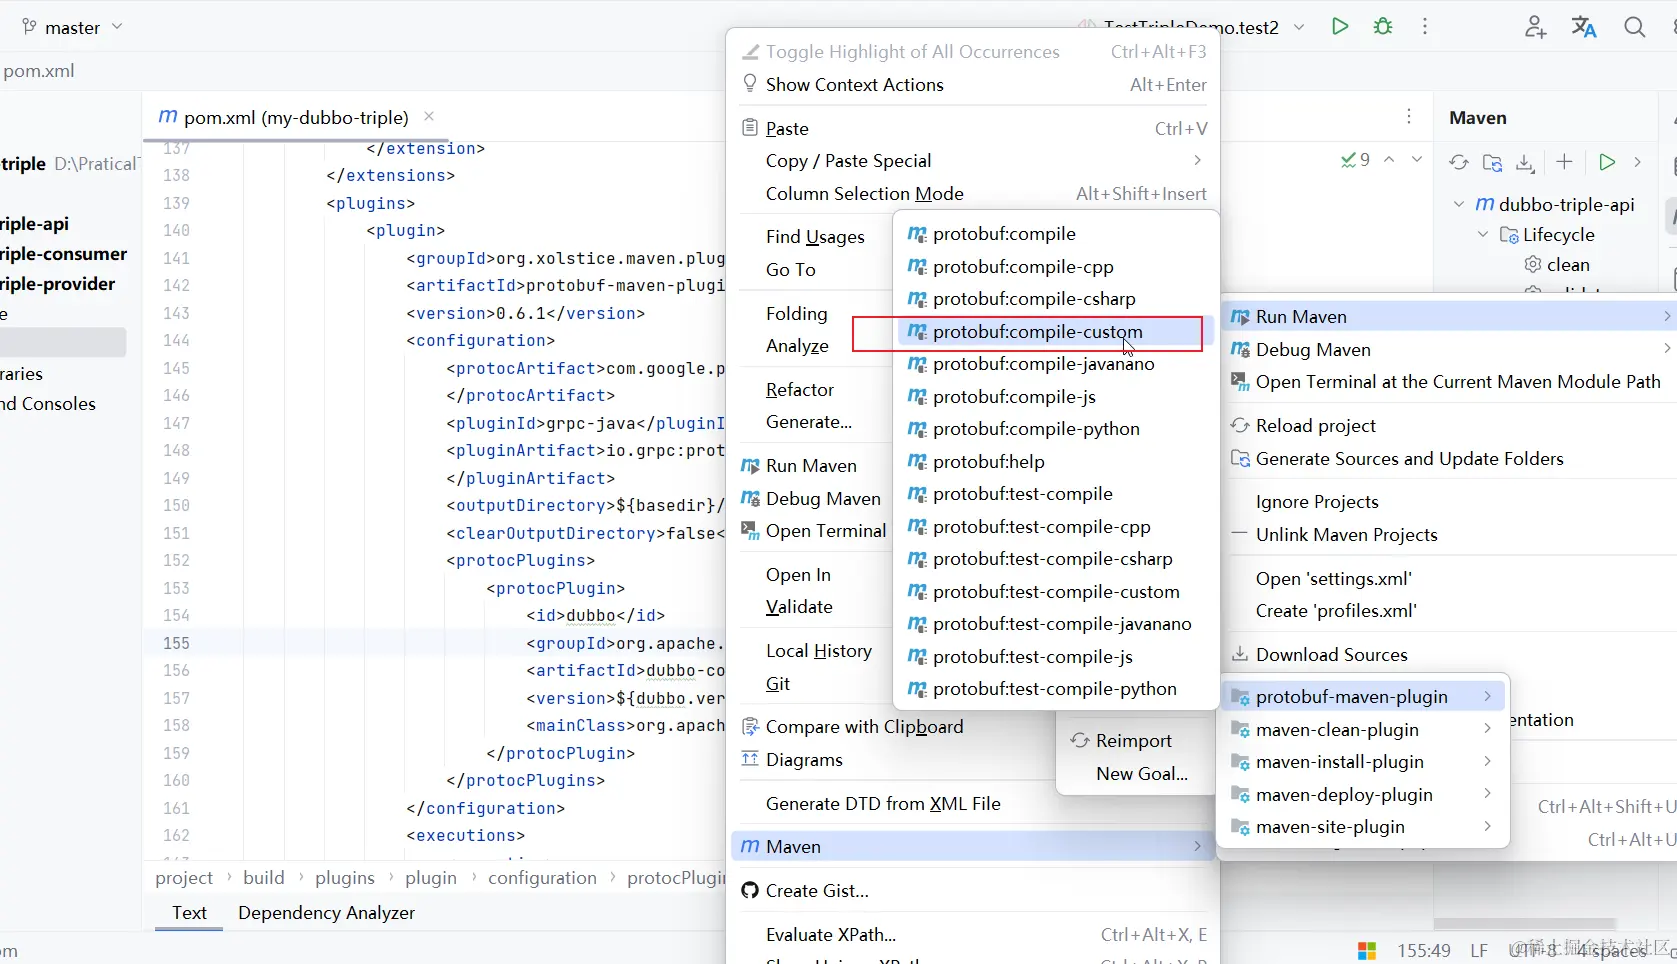Image resolution: width=1677 pixels, height=964 pixels.
Task: Click the translate icon in the top bar
Action: (x=1584, y=27)
